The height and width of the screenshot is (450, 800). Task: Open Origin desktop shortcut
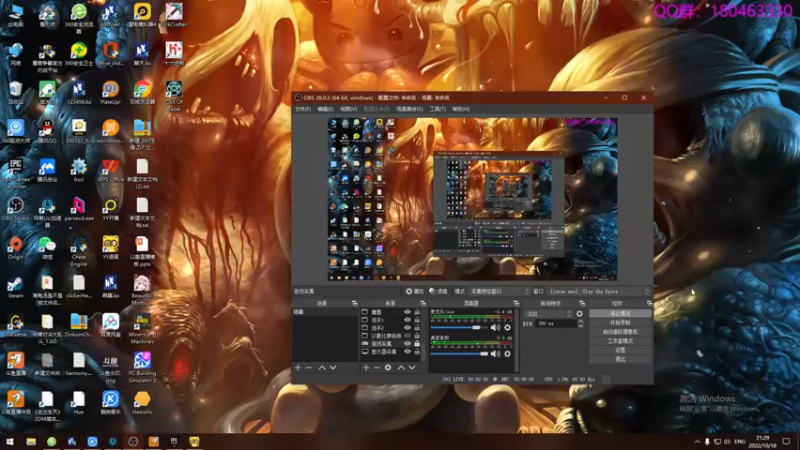tap(15, 248)
